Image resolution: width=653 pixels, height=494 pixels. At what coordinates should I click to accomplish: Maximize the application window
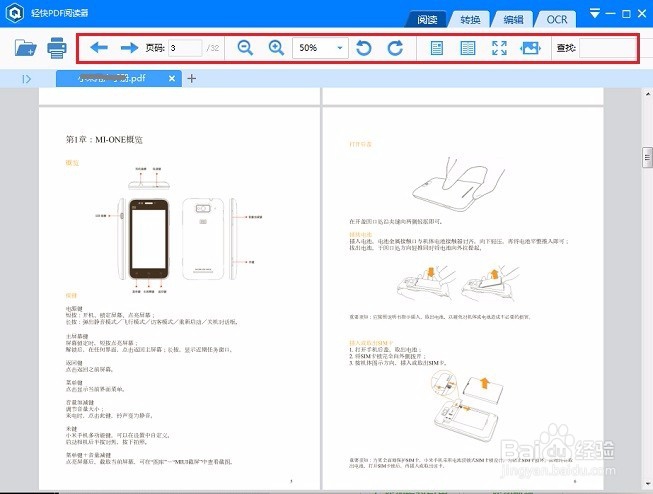pos(626,14)
